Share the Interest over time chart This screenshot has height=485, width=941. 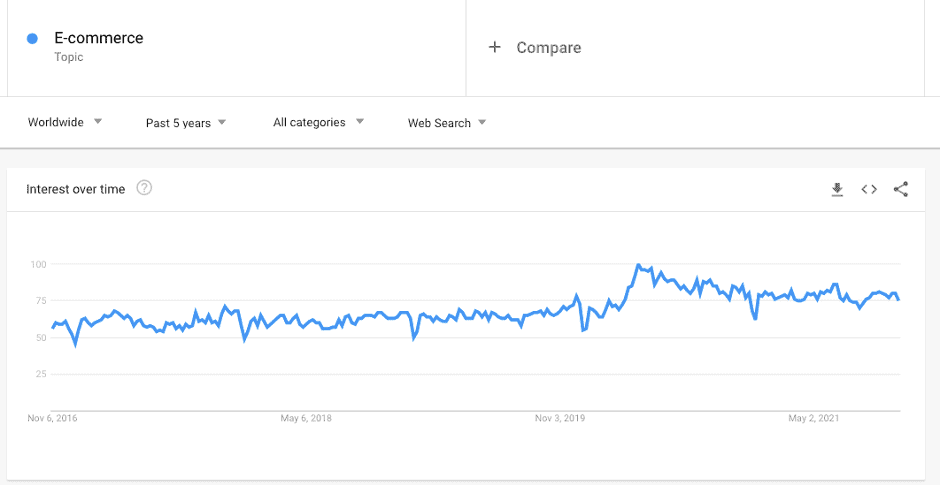(901, 190)
